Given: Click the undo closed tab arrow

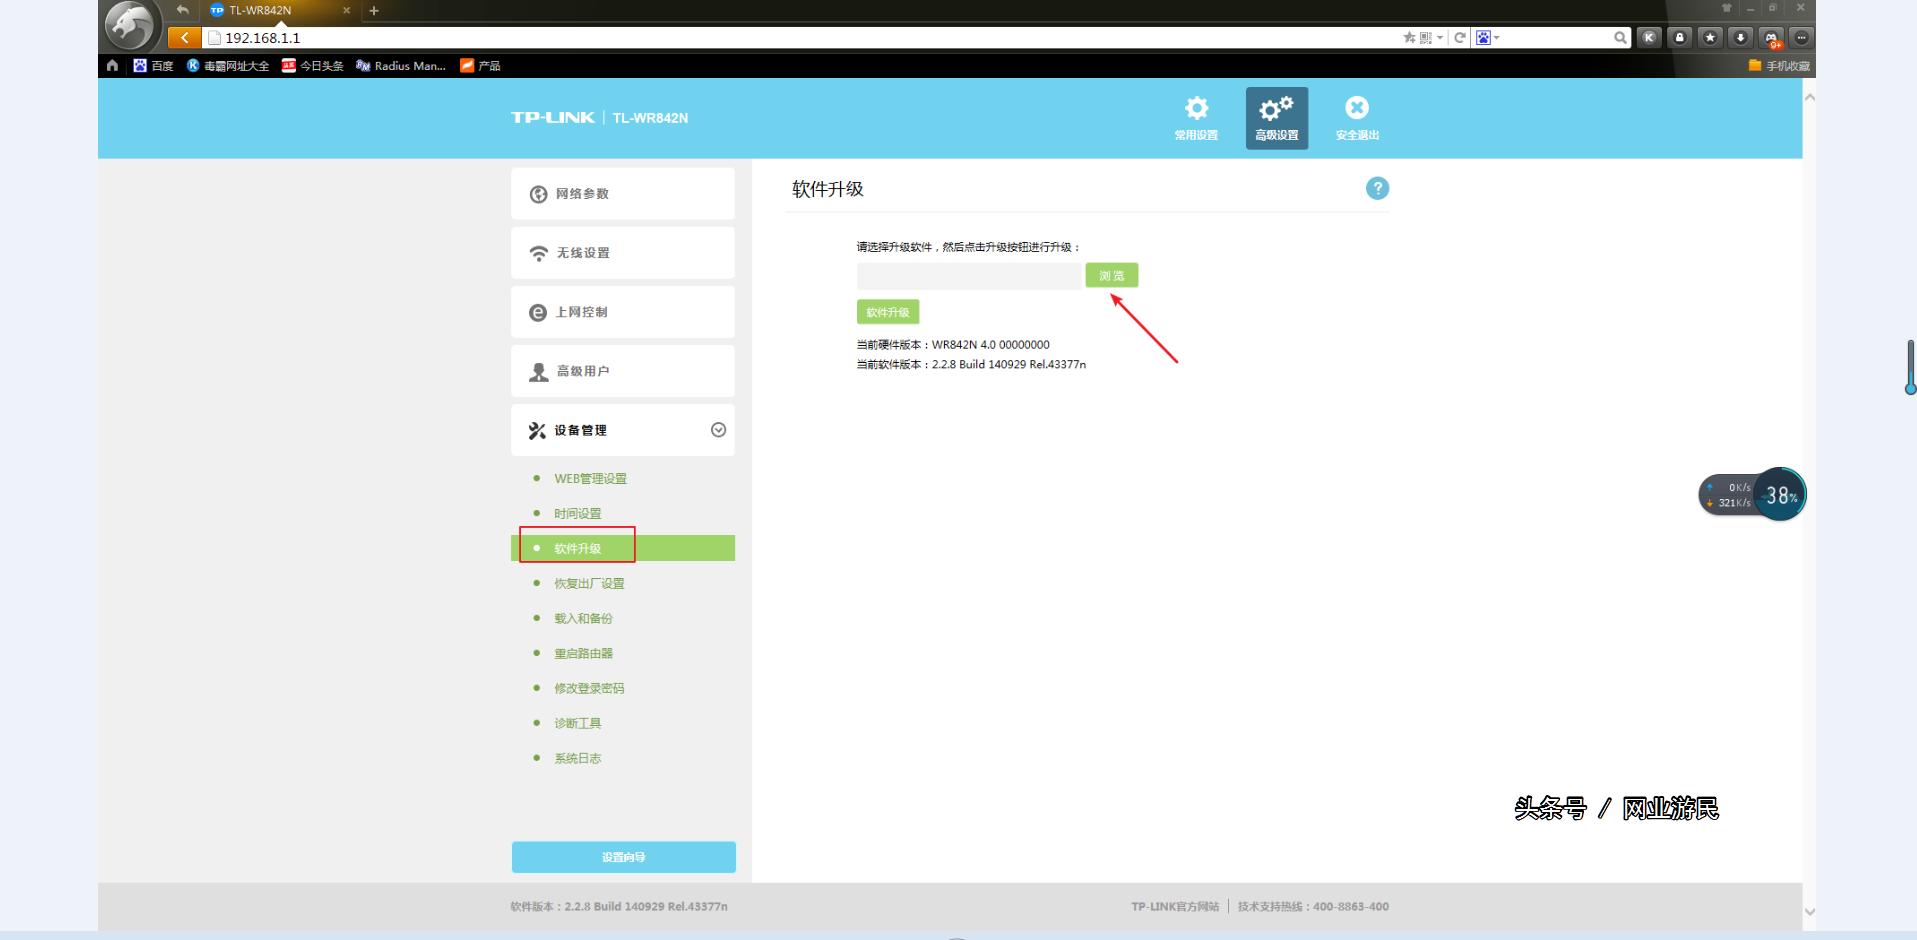Looking at the screenshot, I should (x=182, y=10).
